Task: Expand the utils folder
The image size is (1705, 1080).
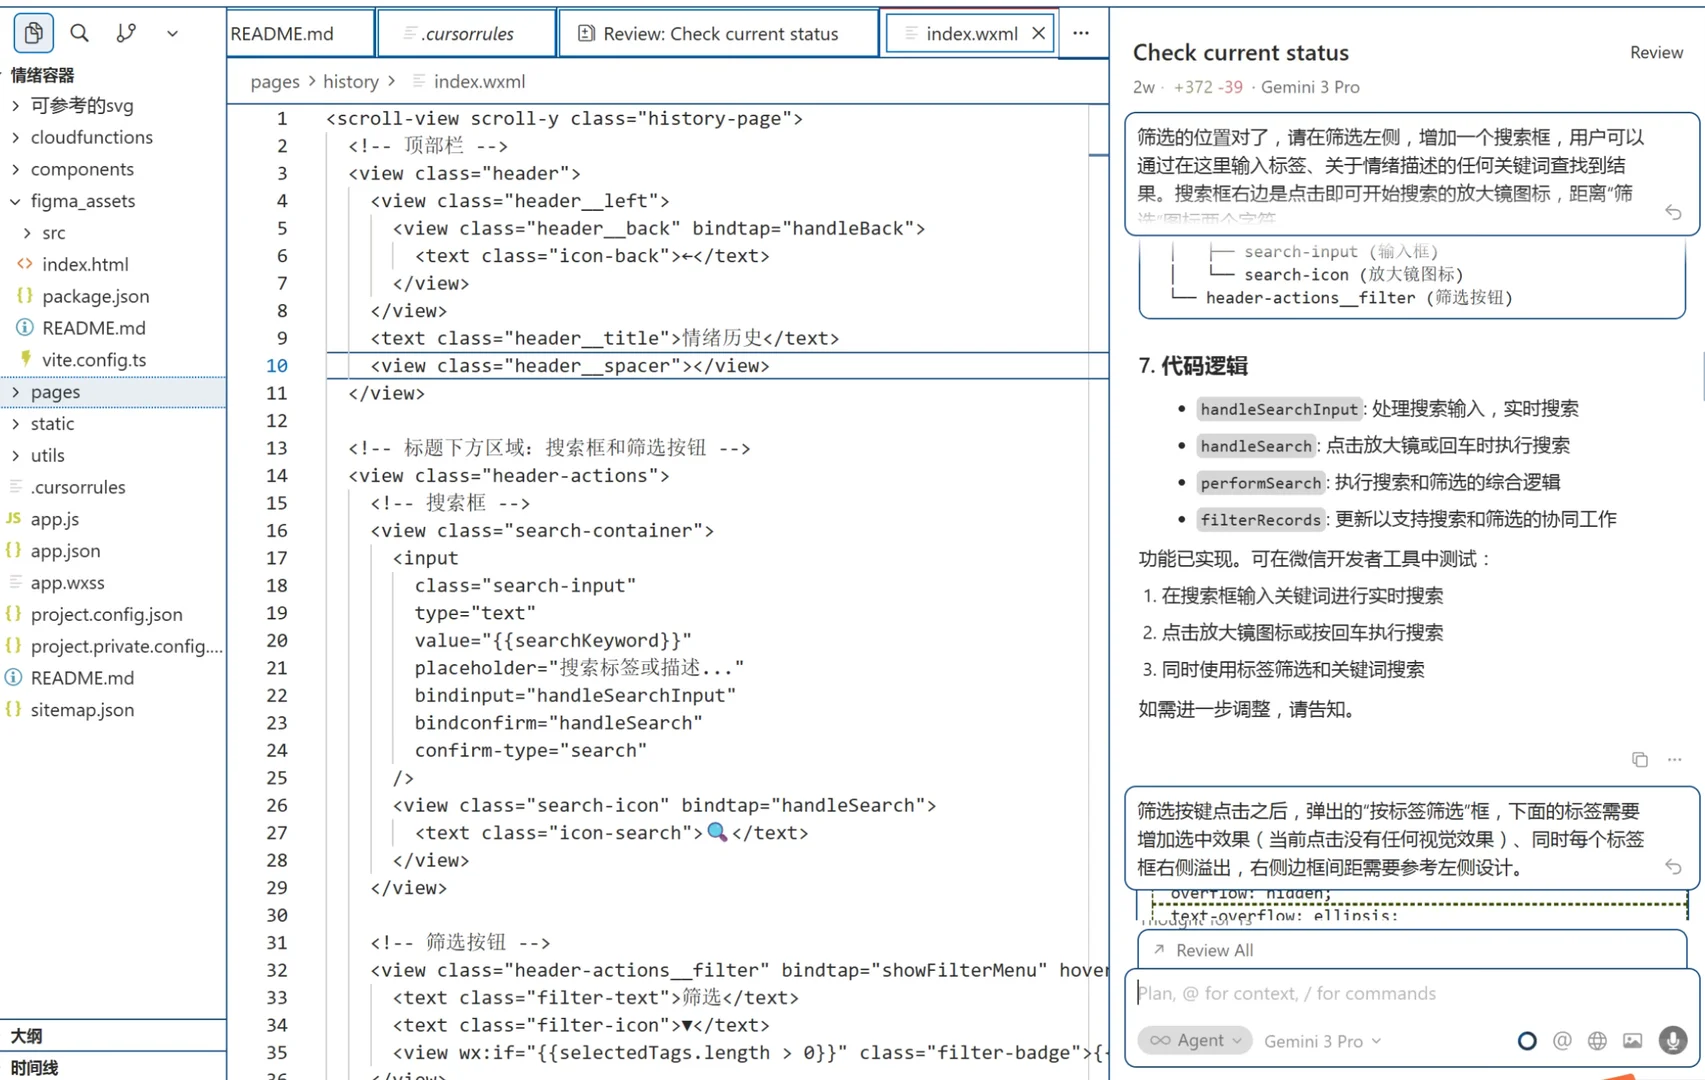Action: [x=113, y=455]
